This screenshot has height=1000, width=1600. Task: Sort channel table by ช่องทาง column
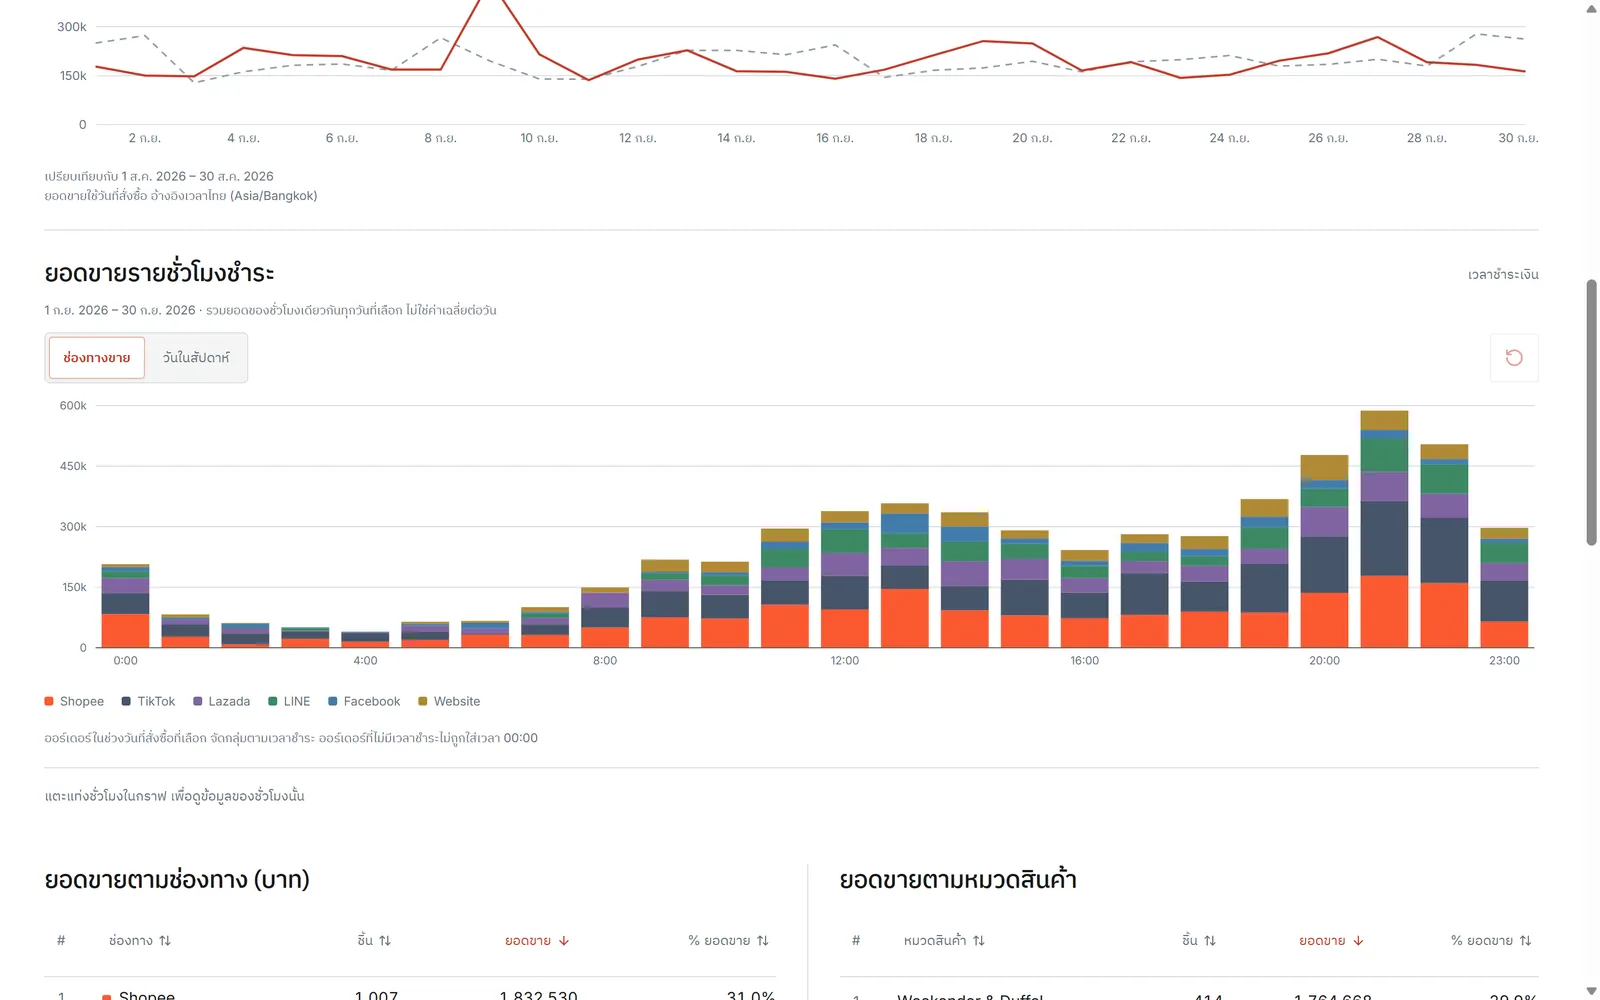click(x=140, y=940)
